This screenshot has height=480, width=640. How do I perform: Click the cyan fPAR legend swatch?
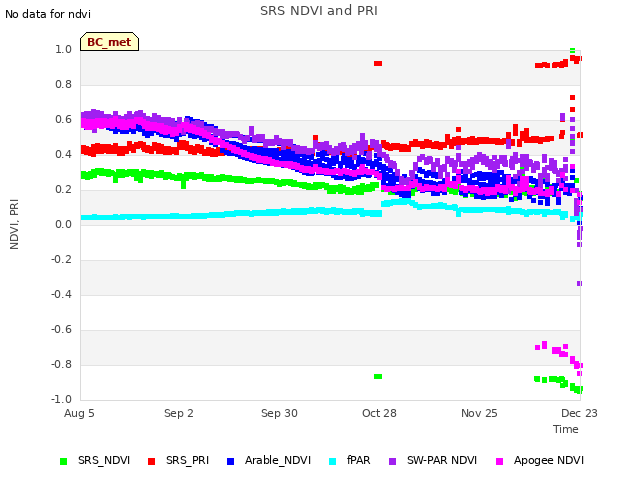click(x=333, y=461)
